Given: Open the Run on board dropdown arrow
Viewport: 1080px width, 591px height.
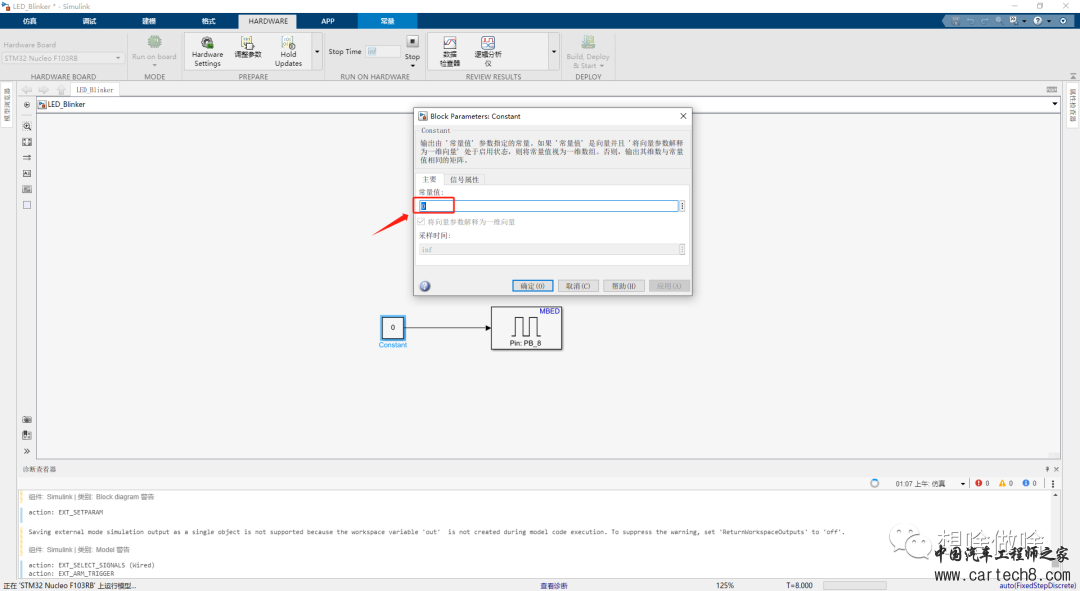Looking at the screenshot, I should coord(154,65).
